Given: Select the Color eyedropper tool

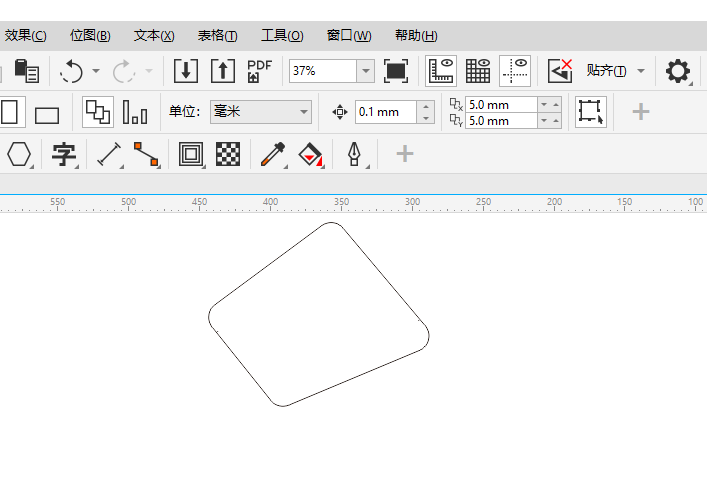Looking at the screenshot, I should (x=273, y=154).
